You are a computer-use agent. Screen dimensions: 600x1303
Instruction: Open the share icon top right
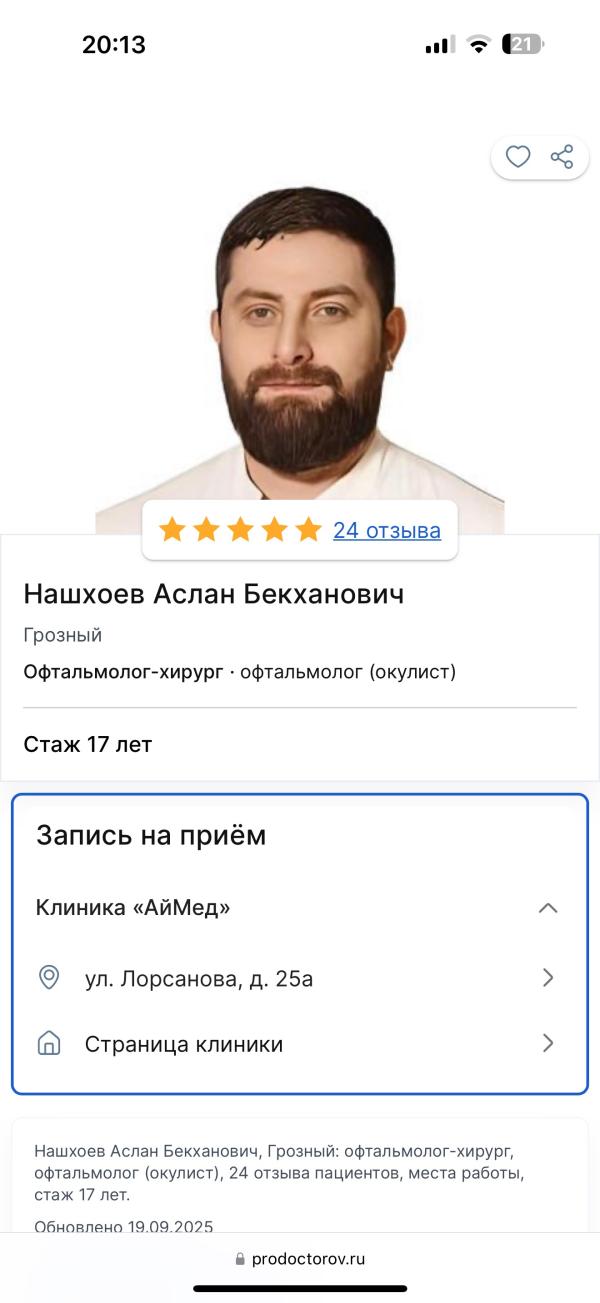[x=562, y=156]
